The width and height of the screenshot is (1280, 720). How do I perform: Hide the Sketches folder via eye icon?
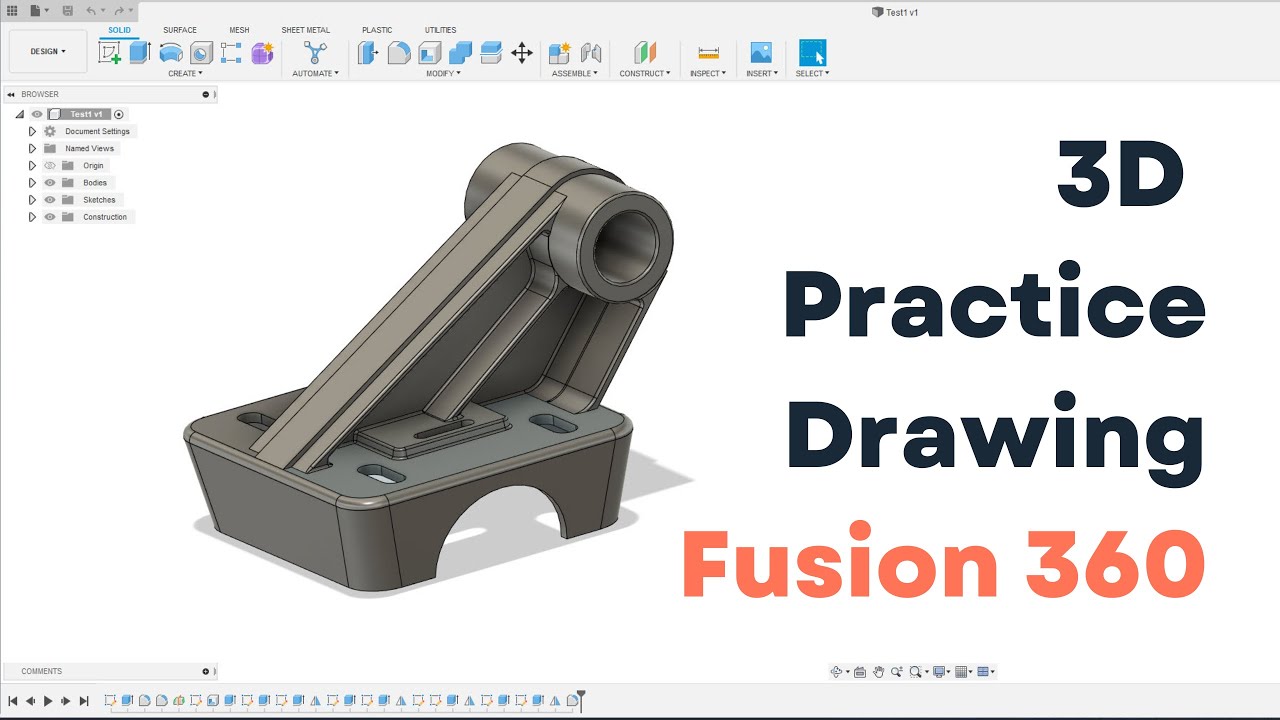click(50, 200)
